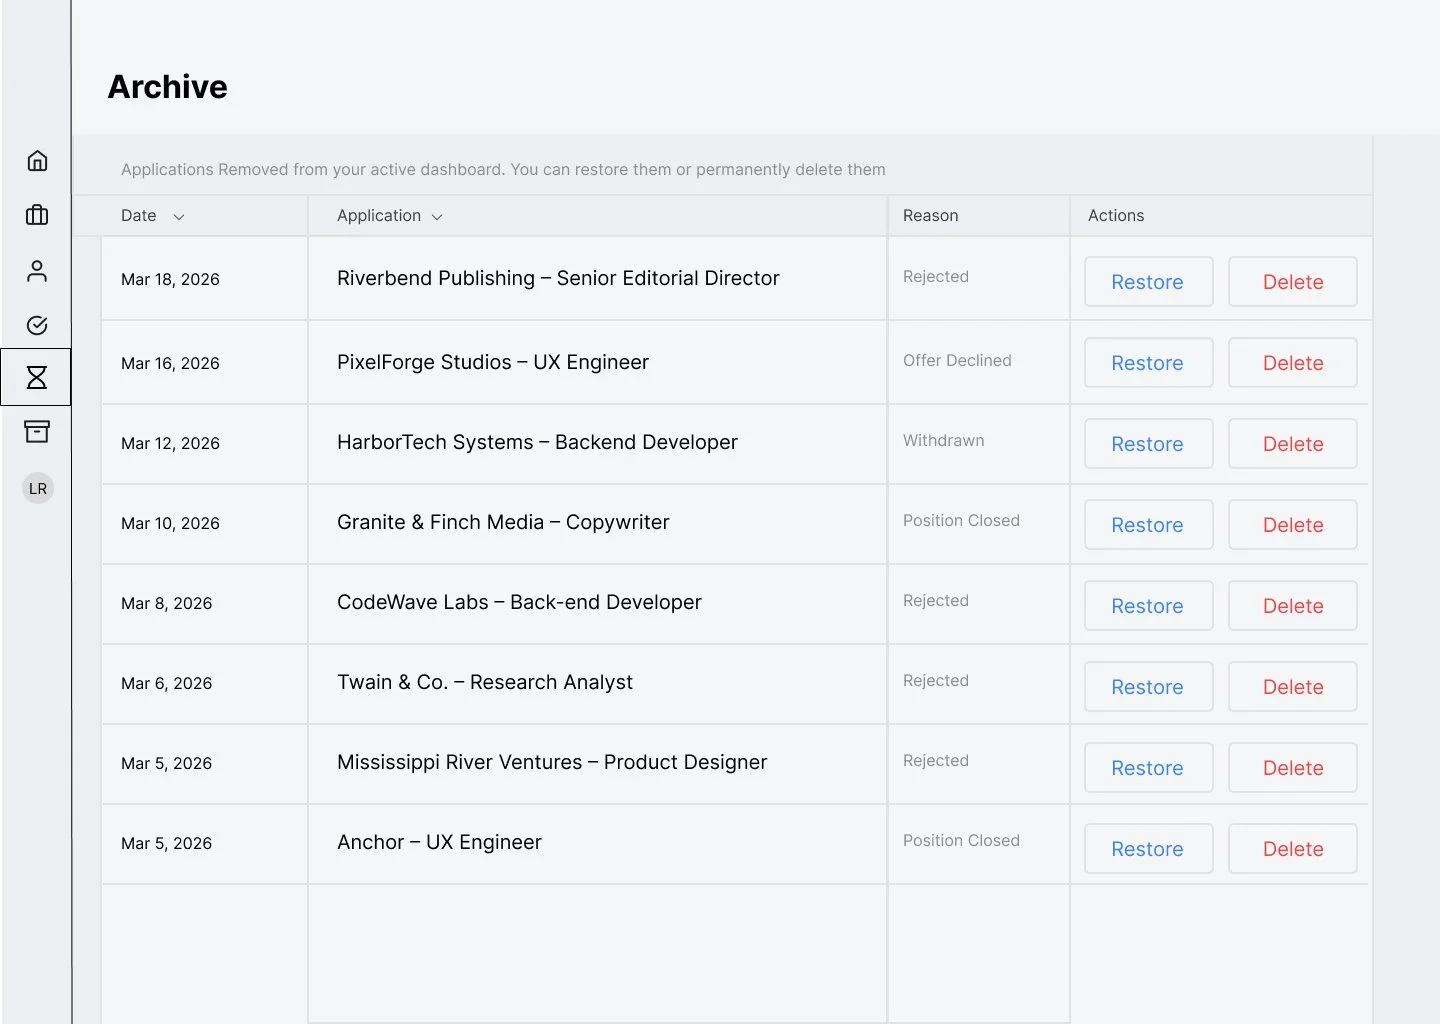Click 'Position Closed' reason for Anchor
Viewport: 1440px width, 1024px height.
point(961,841)
